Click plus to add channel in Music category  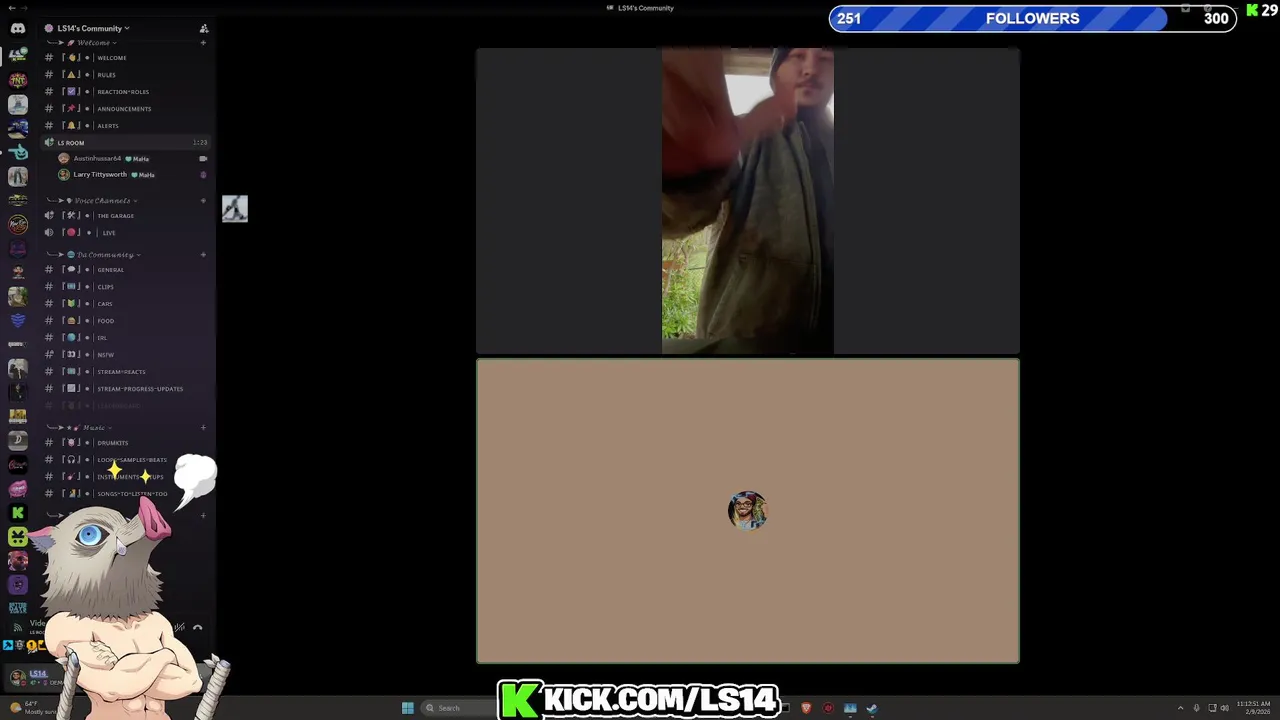[x=203, y=428]
